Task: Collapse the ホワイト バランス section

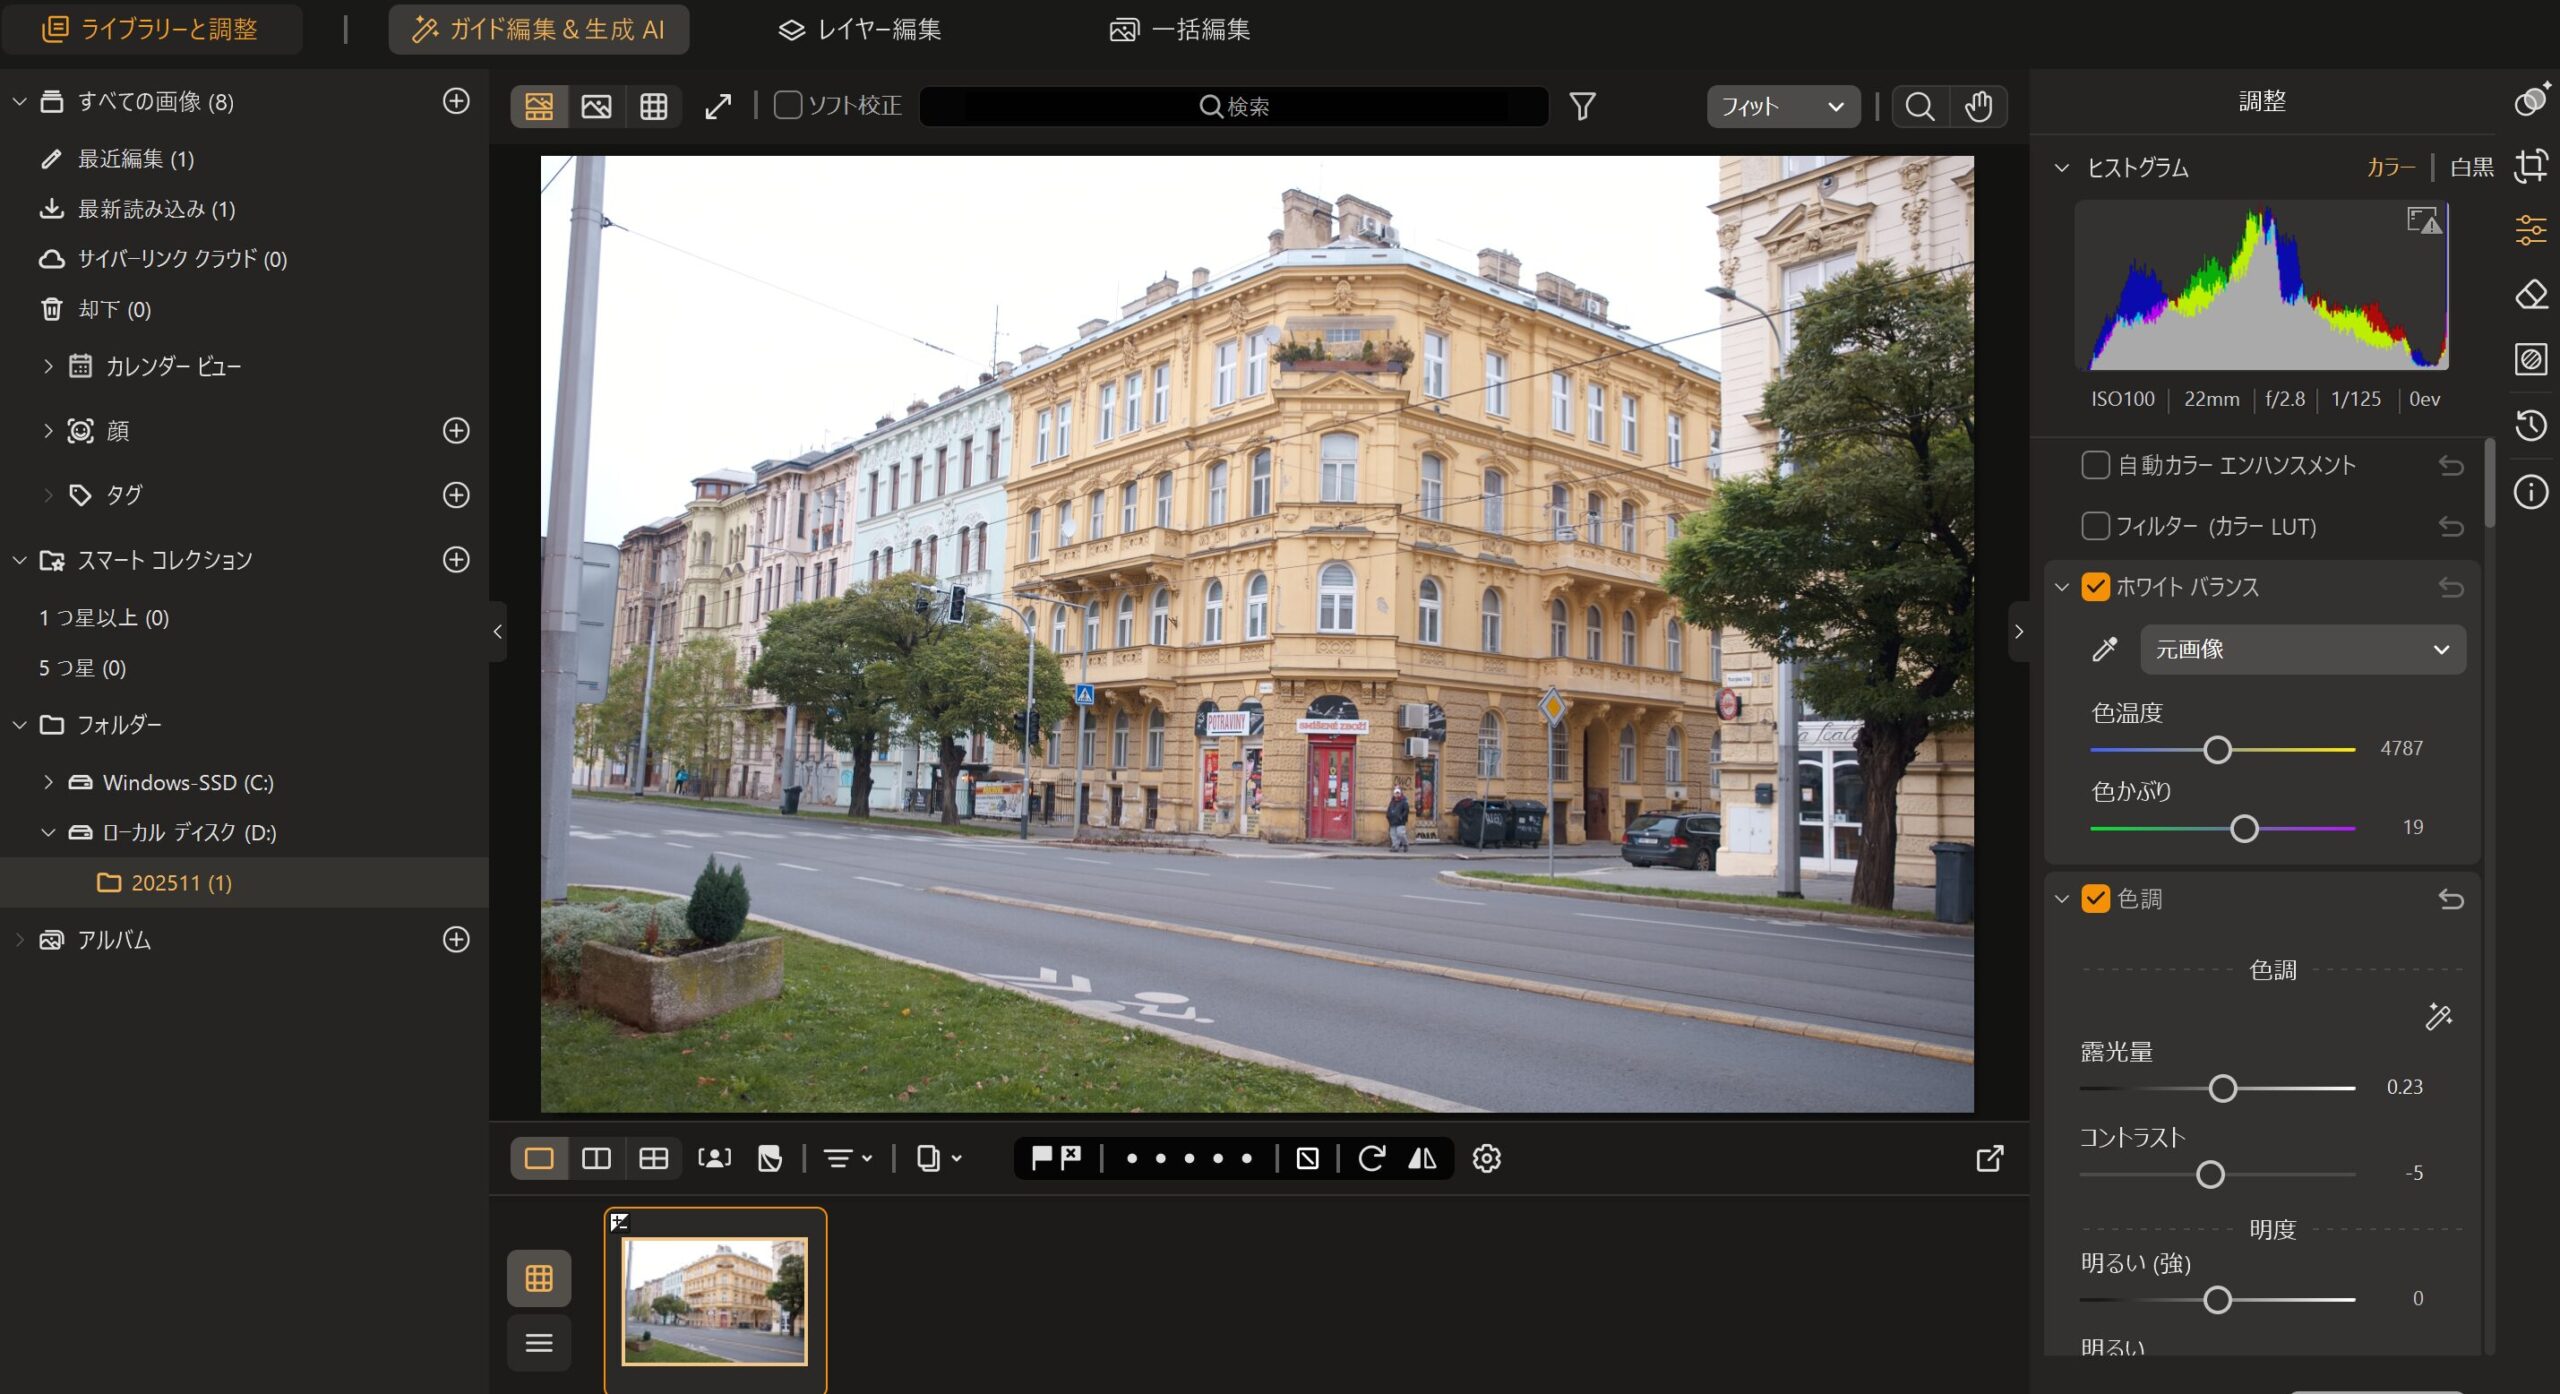Action: coord(2061,587)
